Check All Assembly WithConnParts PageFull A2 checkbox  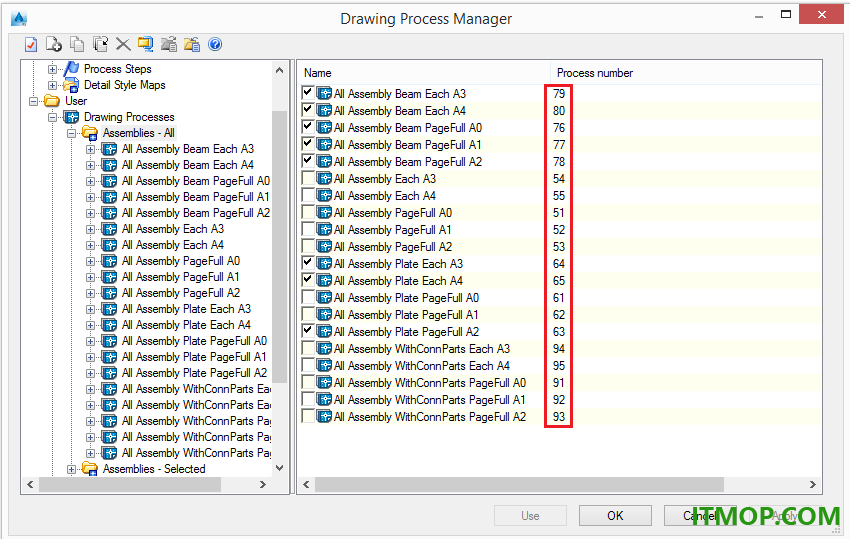[308, 416]
